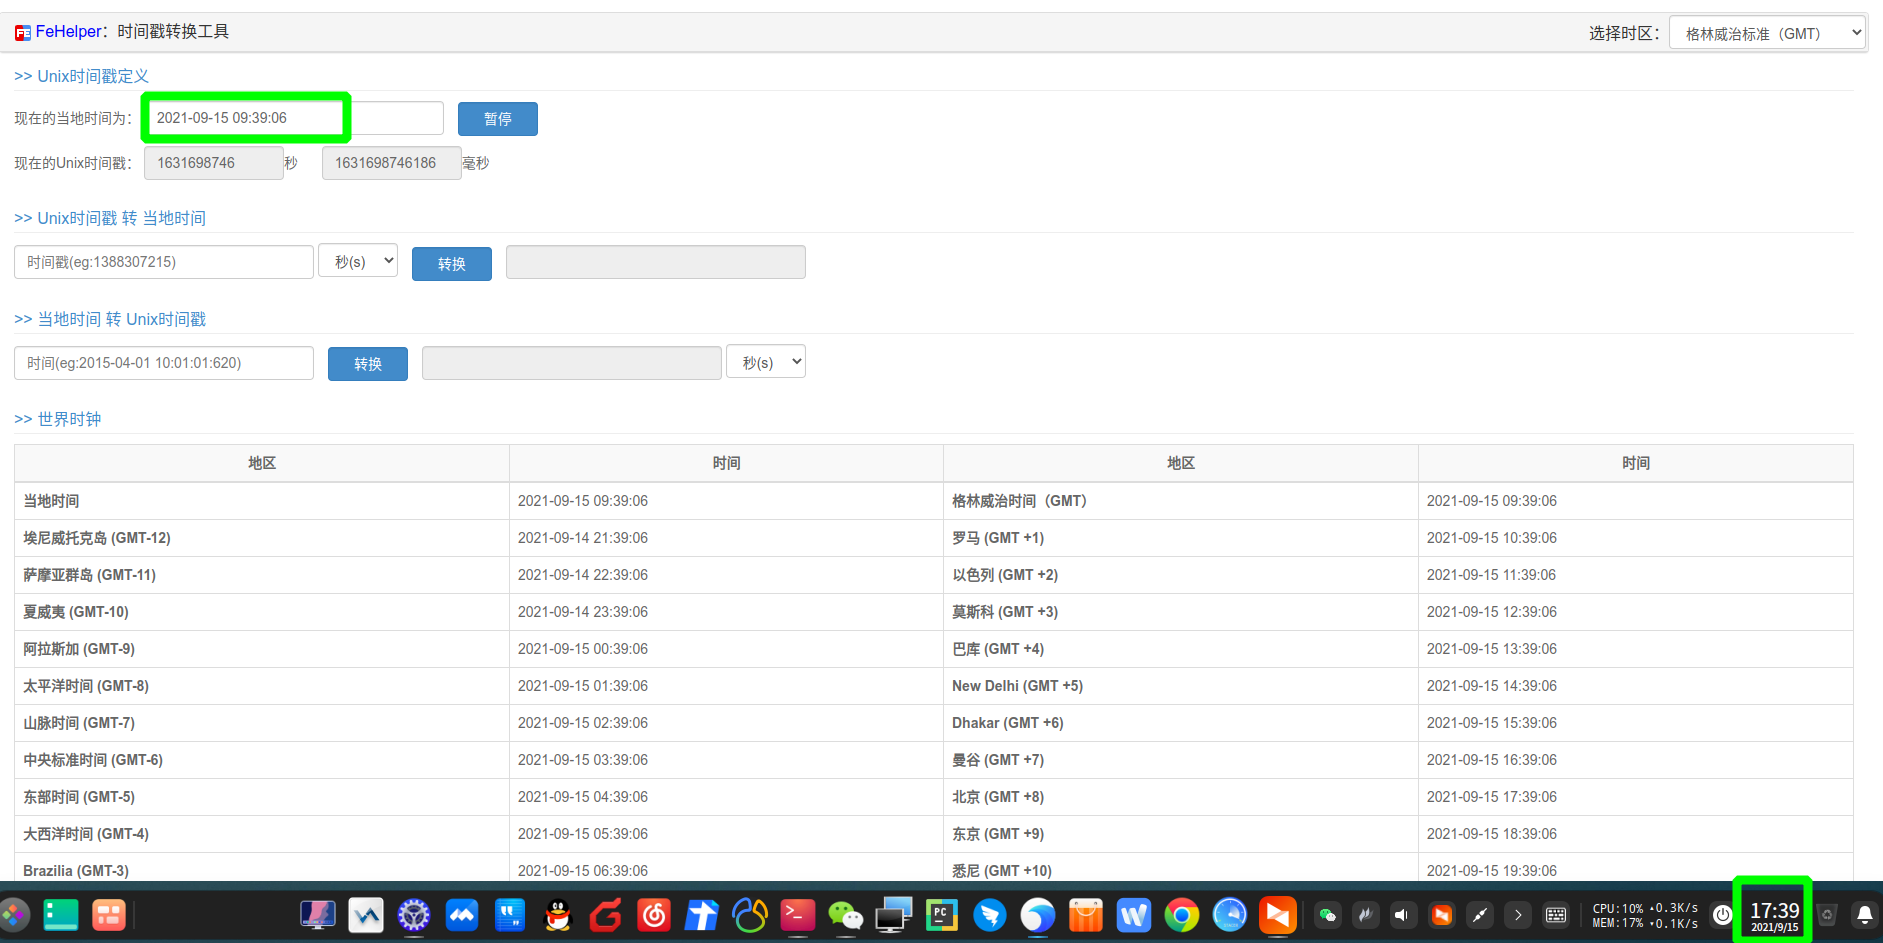This screenshot has height=943, width=1883.
Task: Open the 选择时区 timezone dropdown
Action: (1767, 33)
